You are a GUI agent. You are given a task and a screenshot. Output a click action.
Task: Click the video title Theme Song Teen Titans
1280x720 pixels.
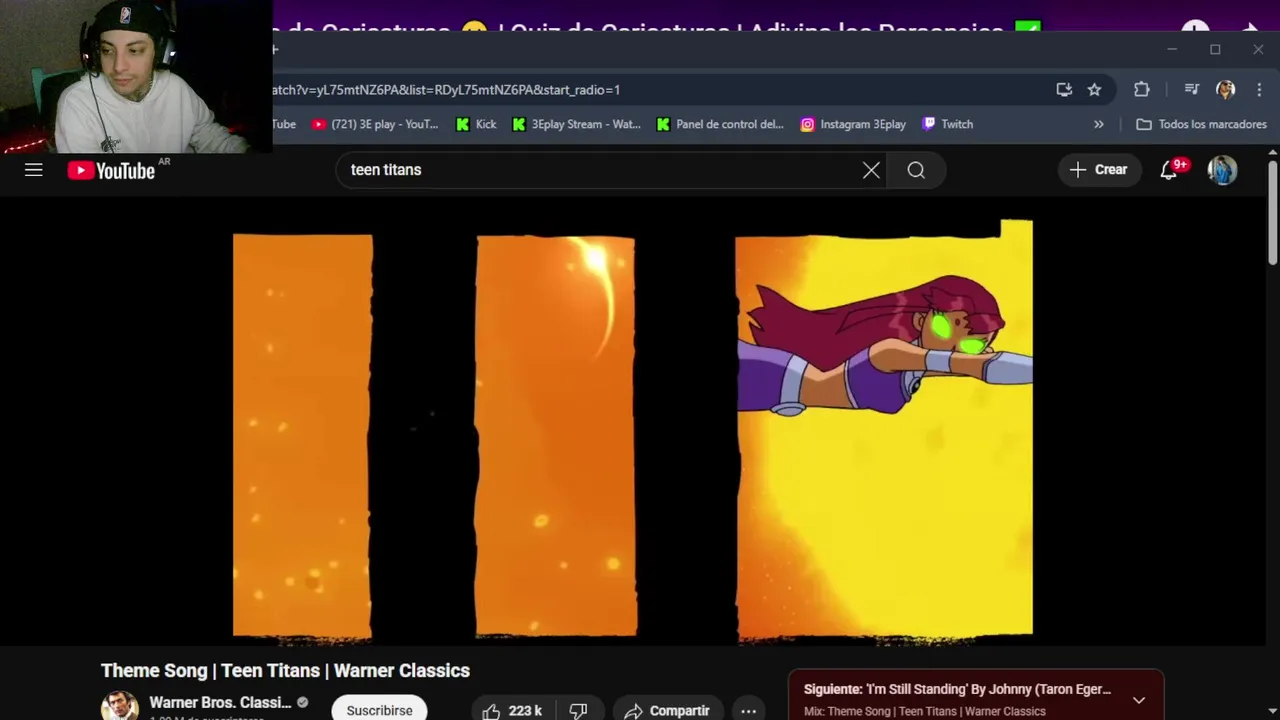pos(285,670)
